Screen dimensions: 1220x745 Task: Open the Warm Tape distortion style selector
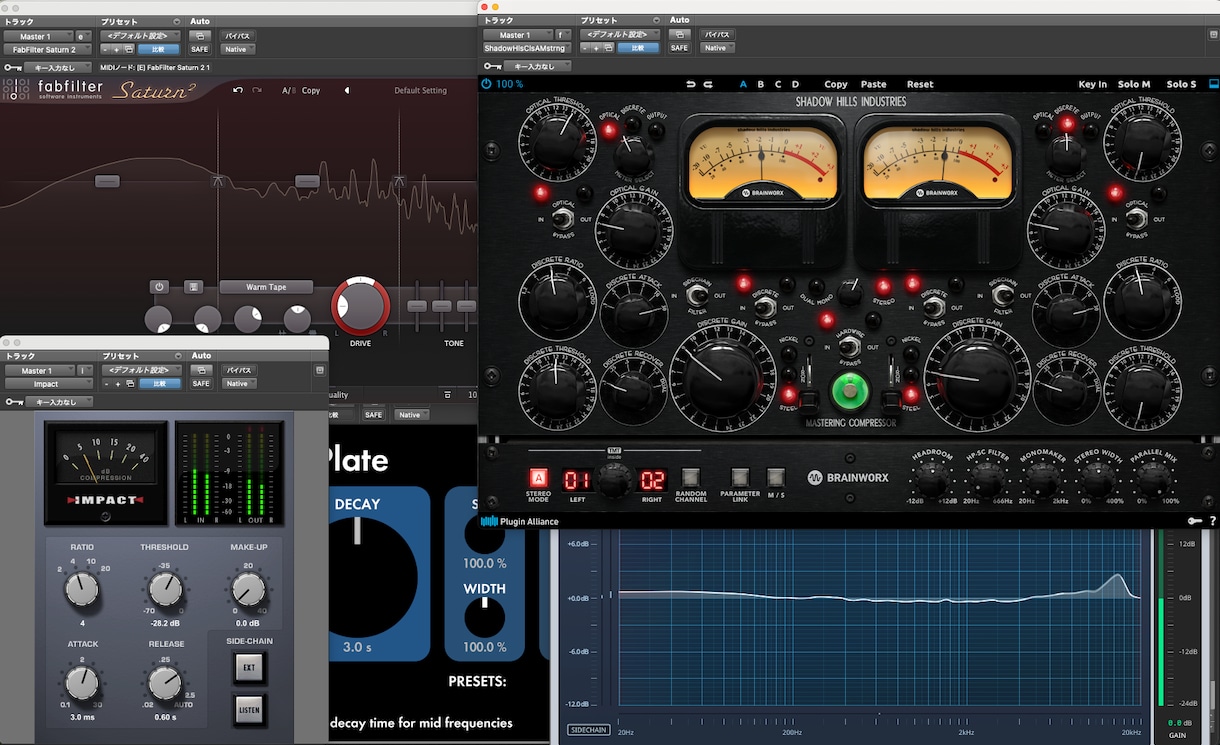[266, 287]
